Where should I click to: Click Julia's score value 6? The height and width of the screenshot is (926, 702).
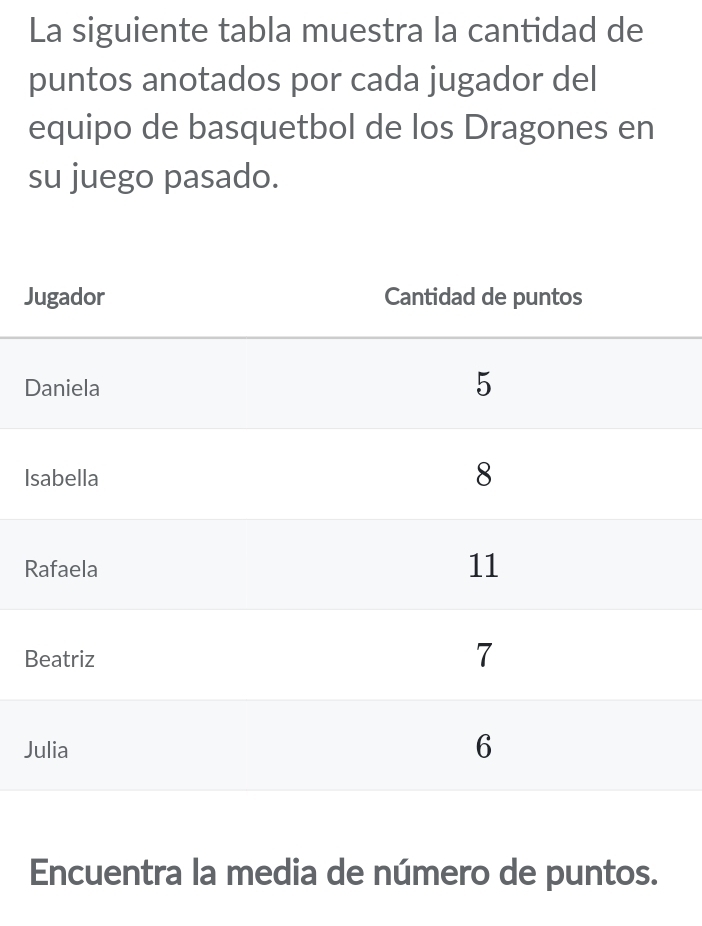(484, 746)
